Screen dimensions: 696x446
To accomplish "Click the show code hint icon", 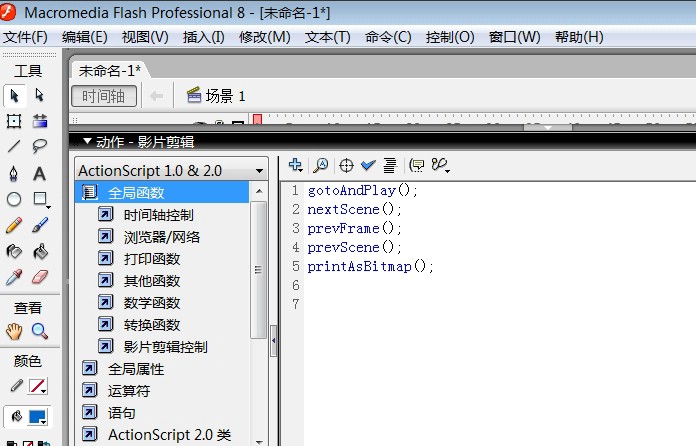I will point(416,166).
